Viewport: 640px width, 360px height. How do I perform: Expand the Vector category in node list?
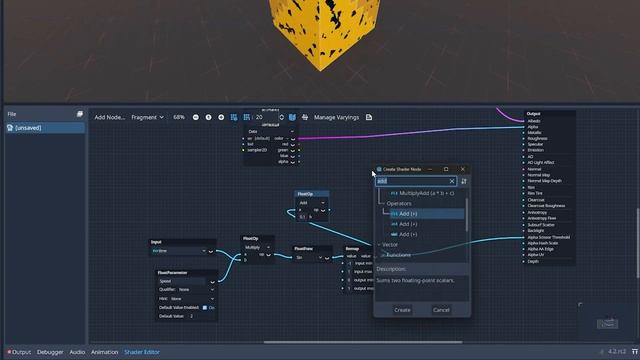tap(379, 244)
